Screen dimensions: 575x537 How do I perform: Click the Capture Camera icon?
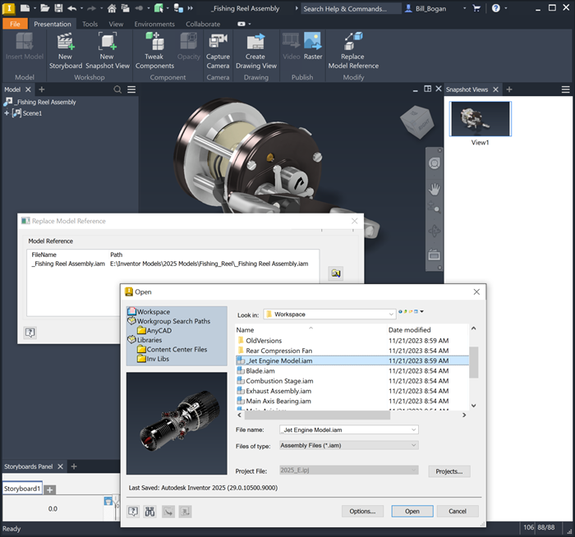tap(218, 41)
